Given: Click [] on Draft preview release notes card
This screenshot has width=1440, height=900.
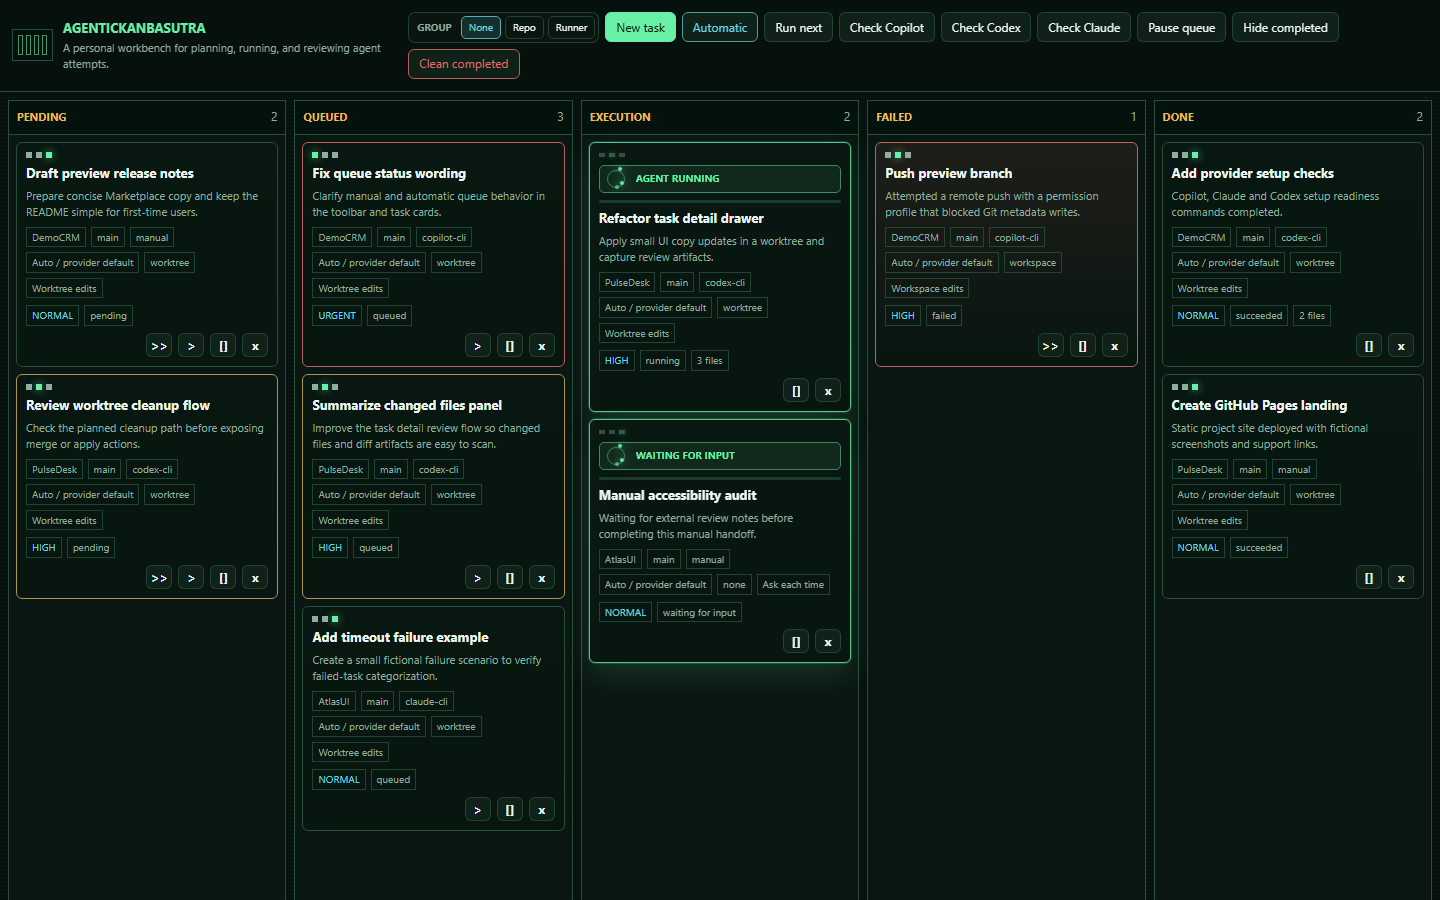Looking at the screenshot, I should point(223,346).
